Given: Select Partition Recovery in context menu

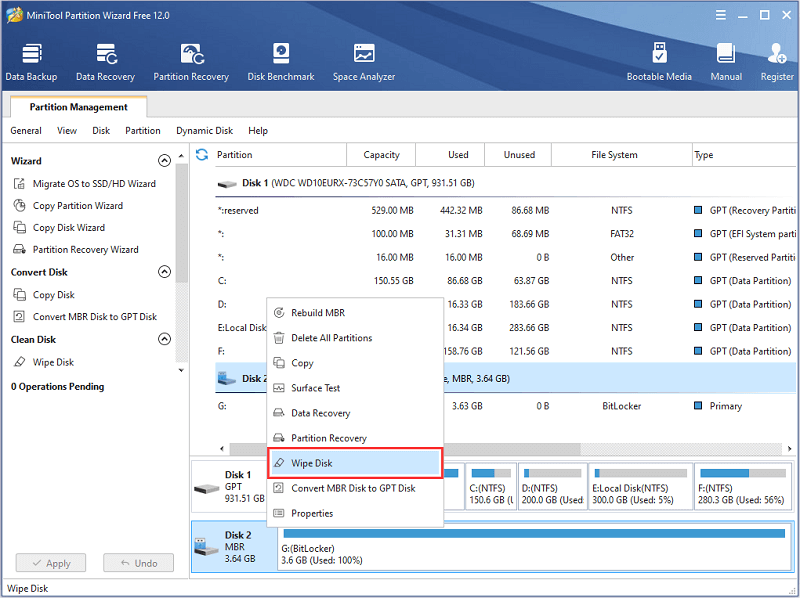Looking at the screenshot, I should (355, 438).
